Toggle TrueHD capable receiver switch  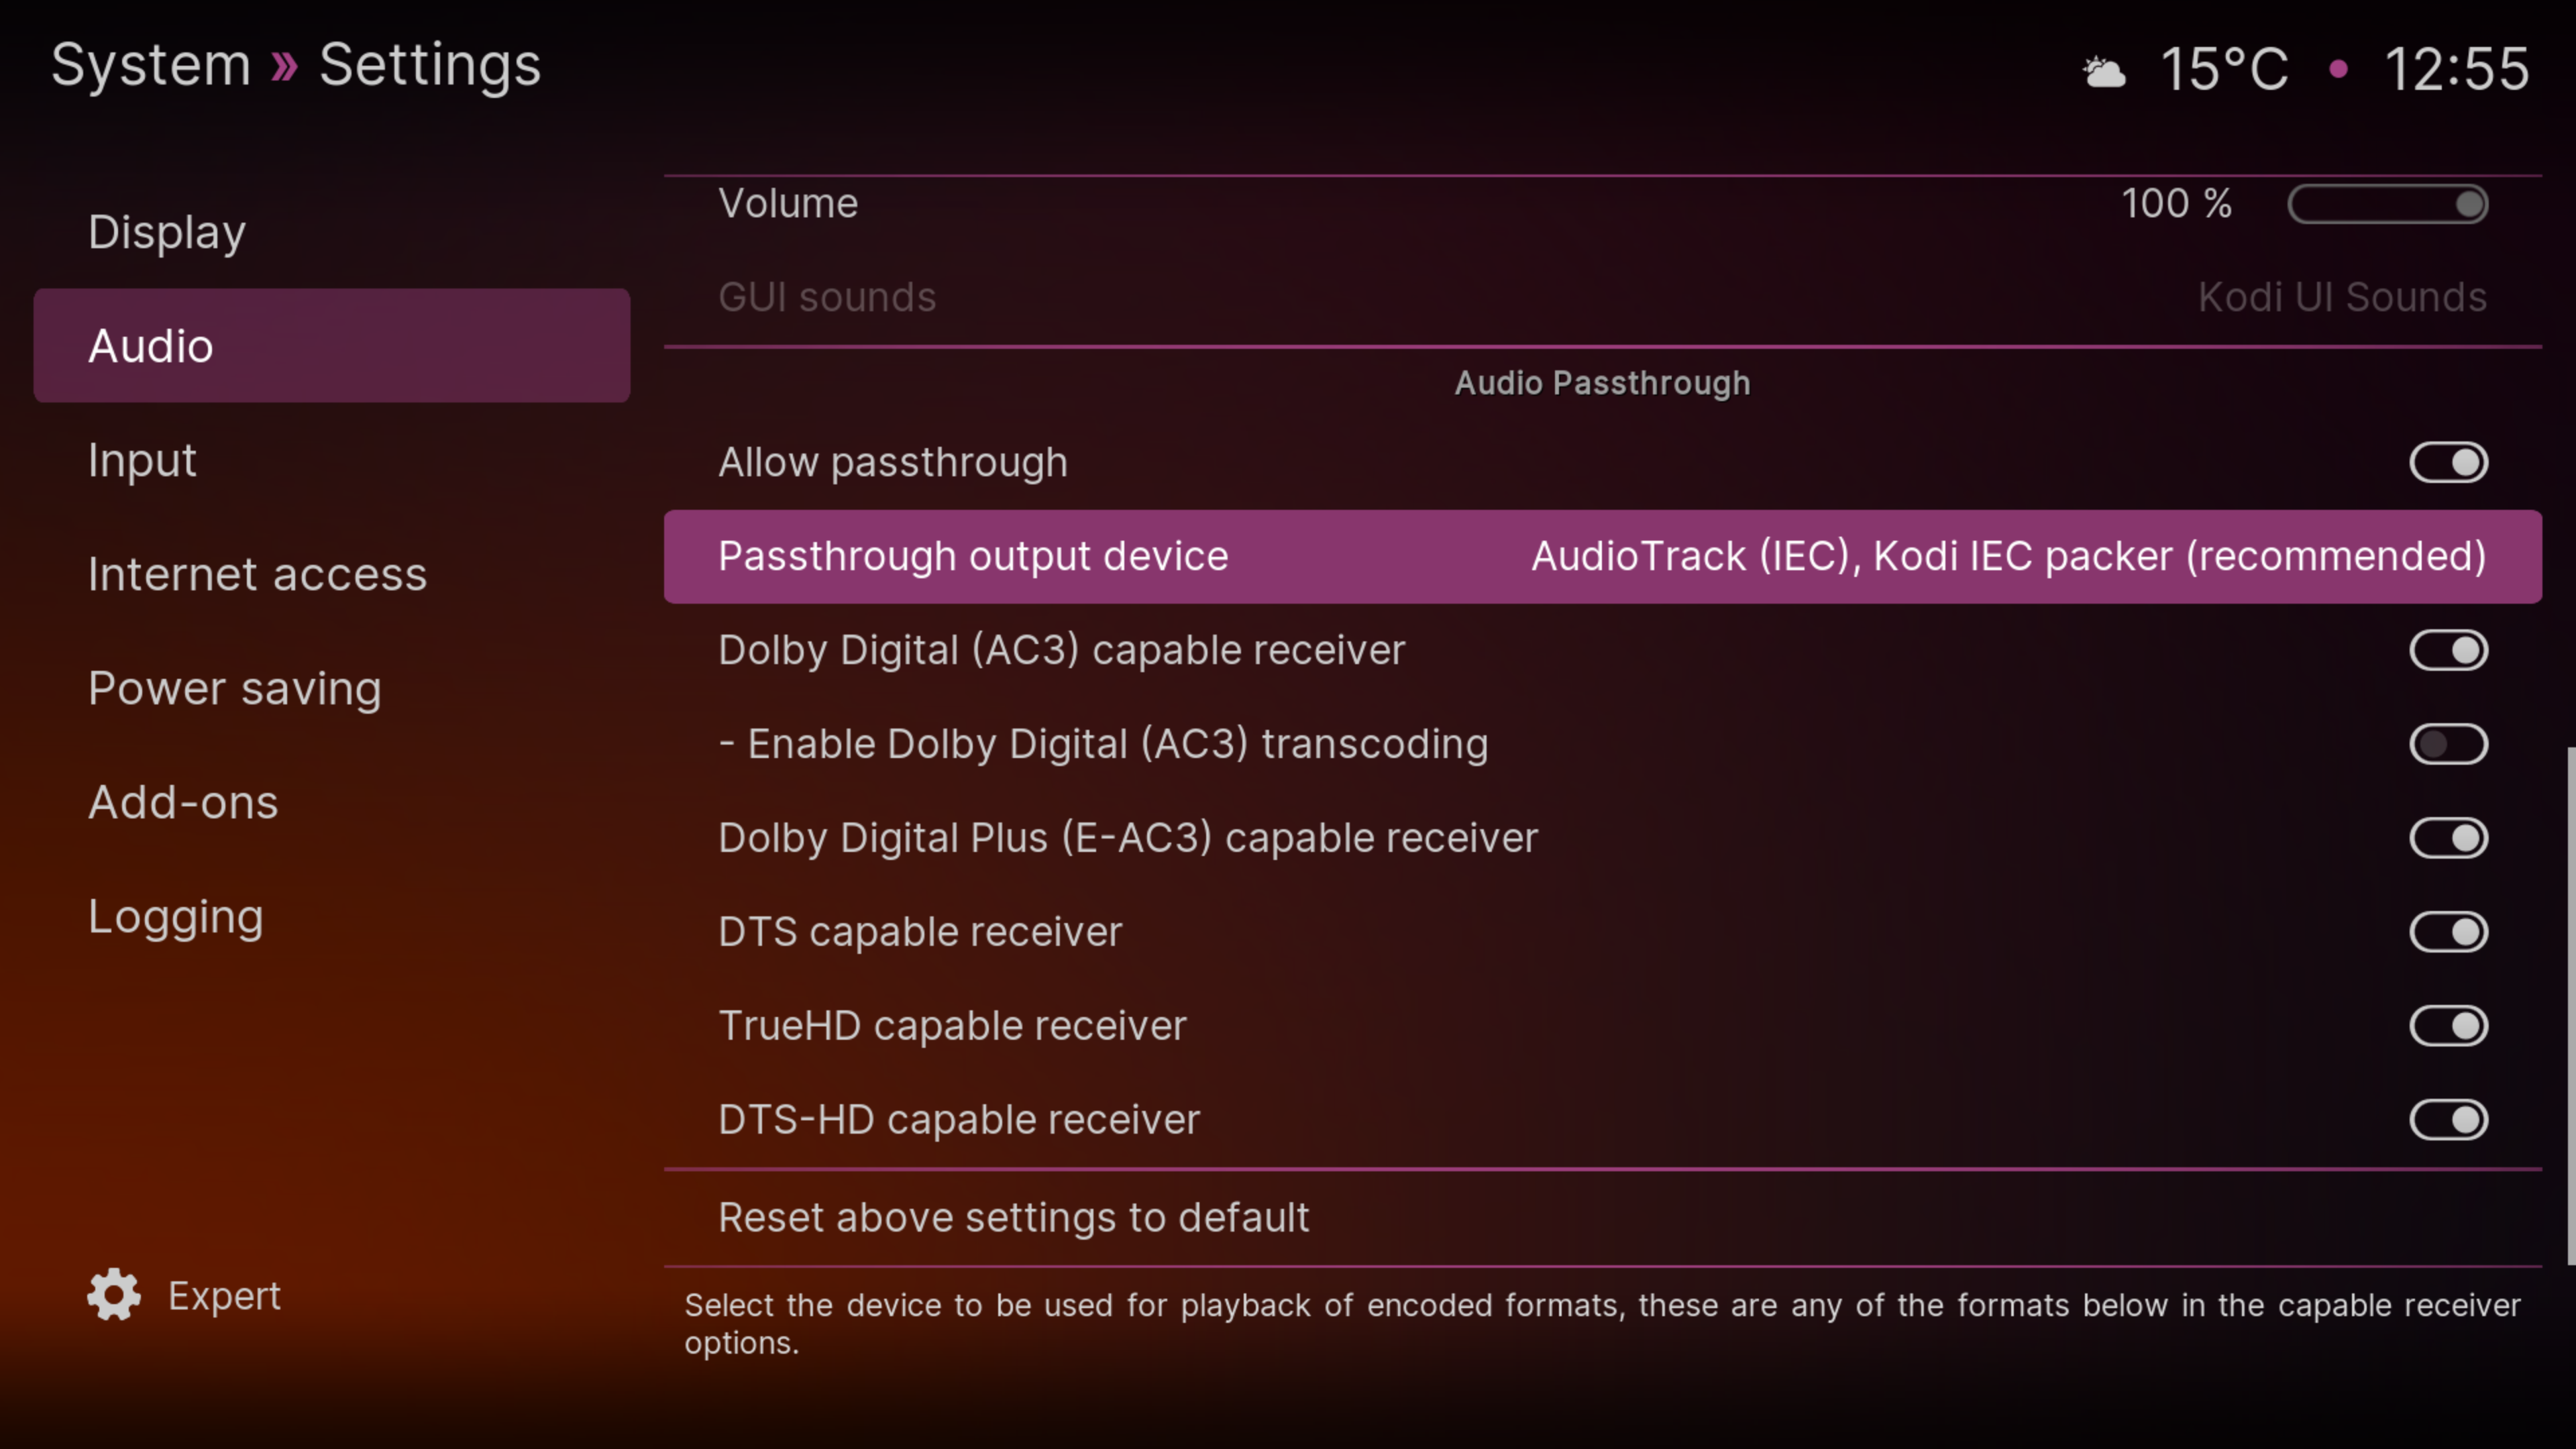[2448, 1026]
